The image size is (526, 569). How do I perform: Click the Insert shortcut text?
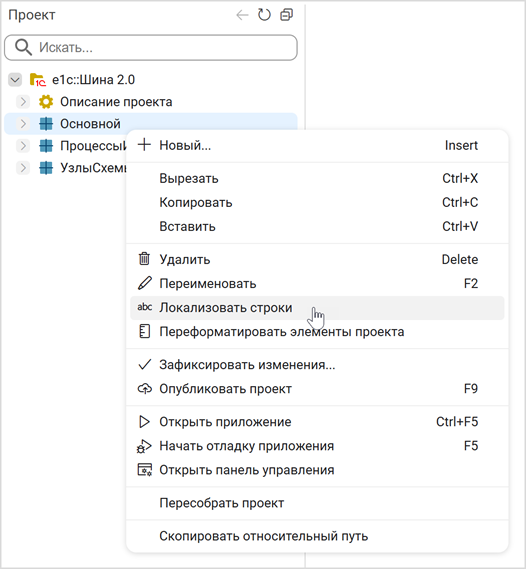click(x=461, y=145)
